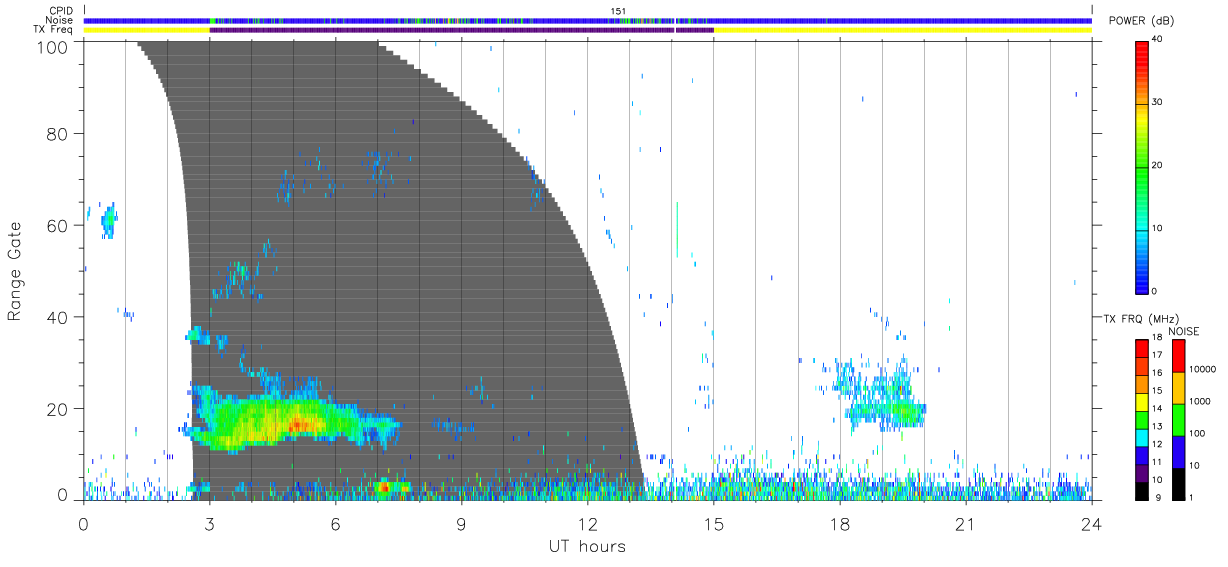Click y-axis range gate label '40'
This screenshot has width=1228, height=567.
[x=59, y=317]
